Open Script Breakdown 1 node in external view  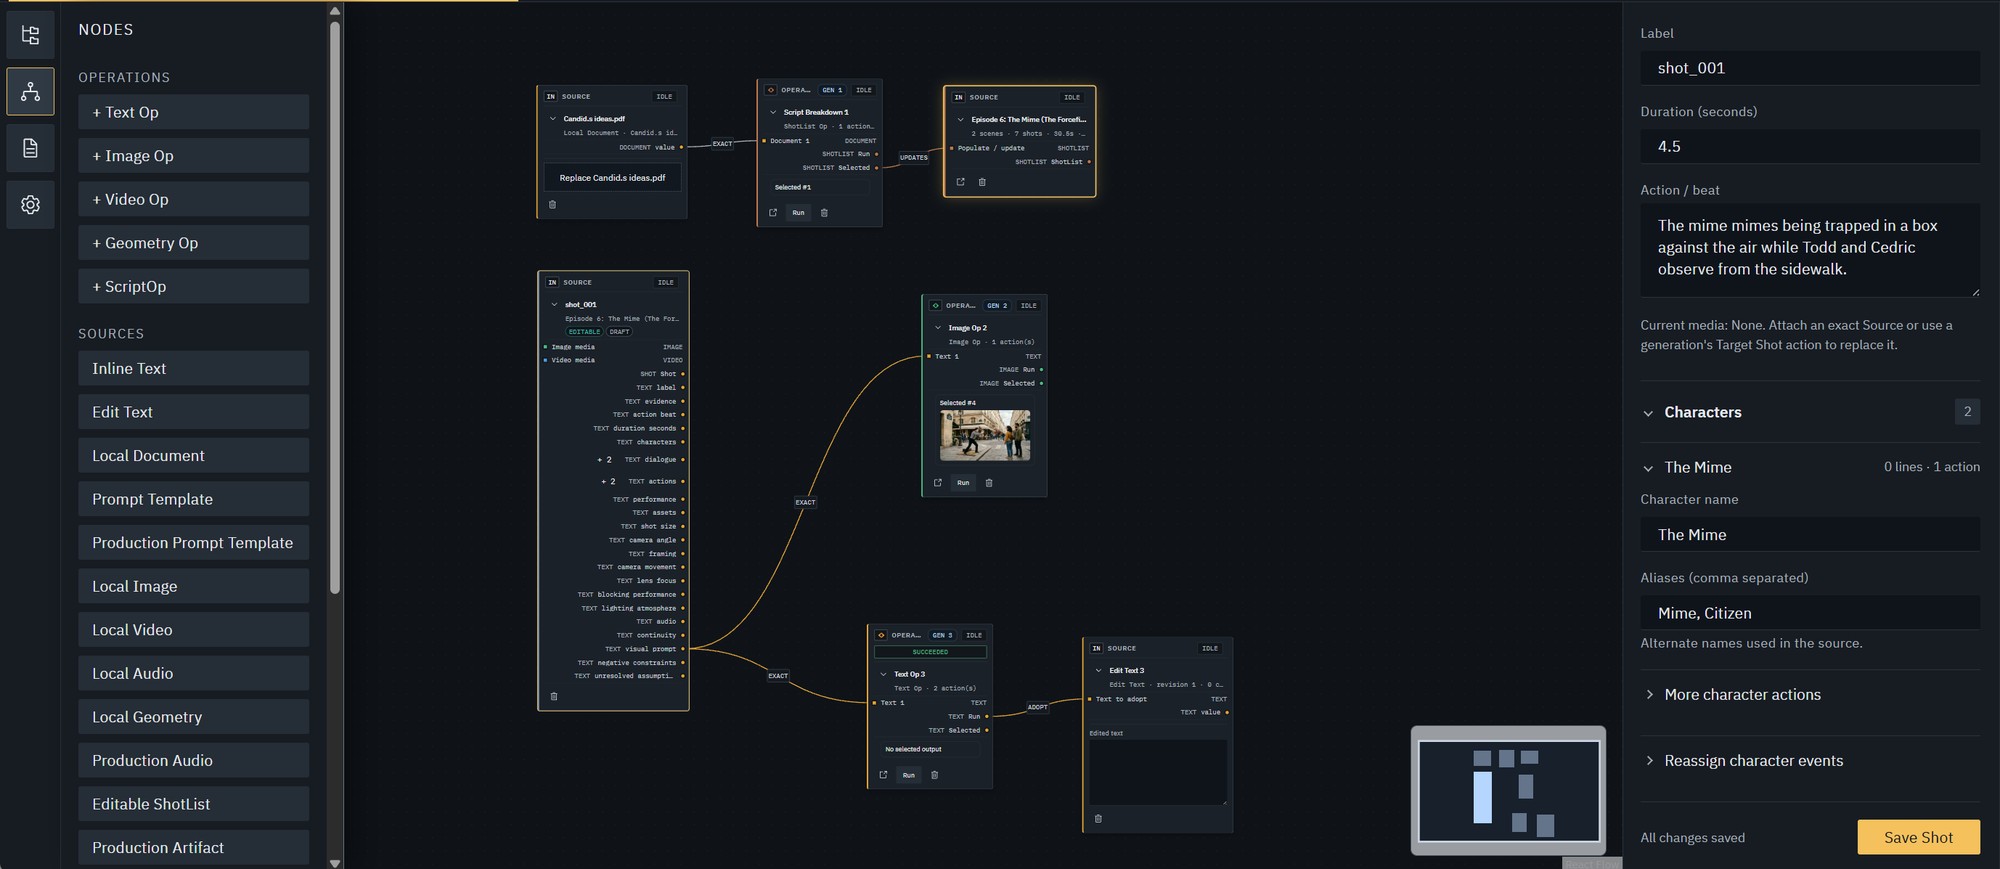773,212
